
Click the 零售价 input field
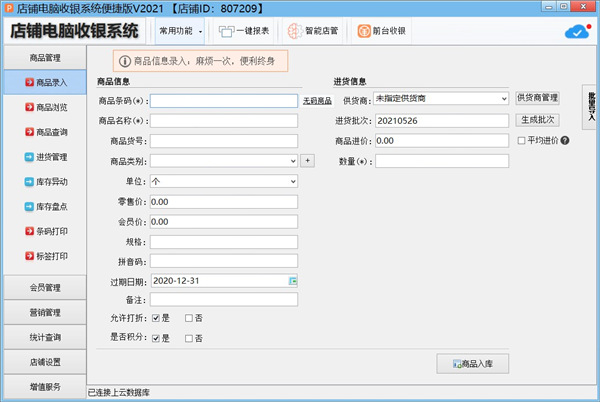[224, 202]
